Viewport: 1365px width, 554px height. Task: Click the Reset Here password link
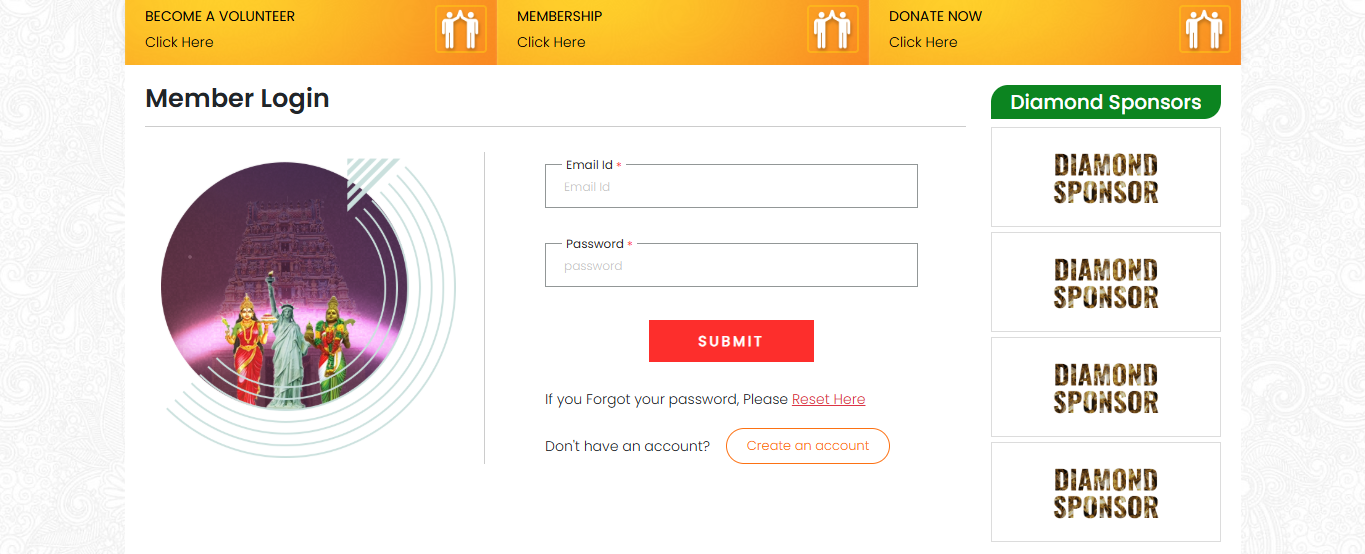(828, 399)
